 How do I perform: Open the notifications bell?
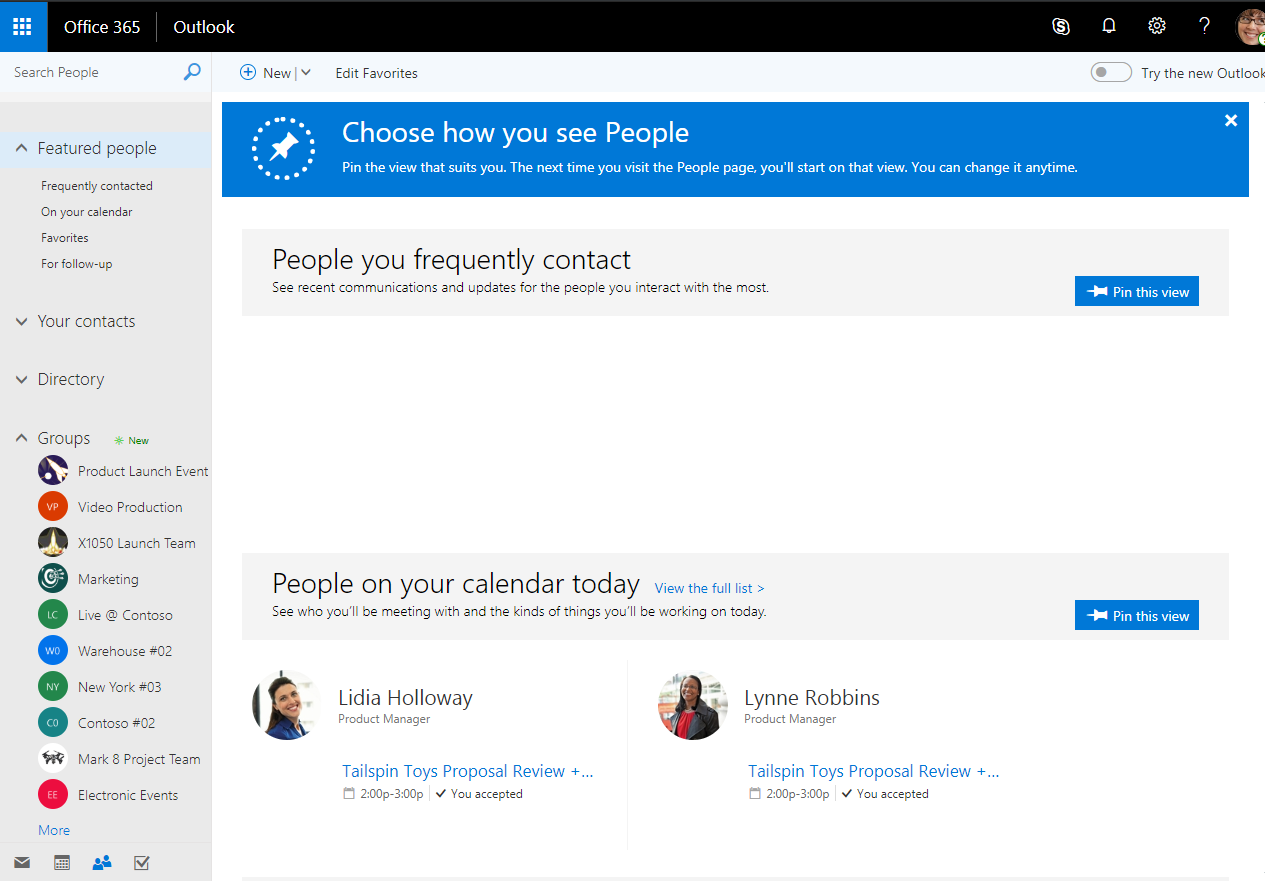click(1109, 27)
